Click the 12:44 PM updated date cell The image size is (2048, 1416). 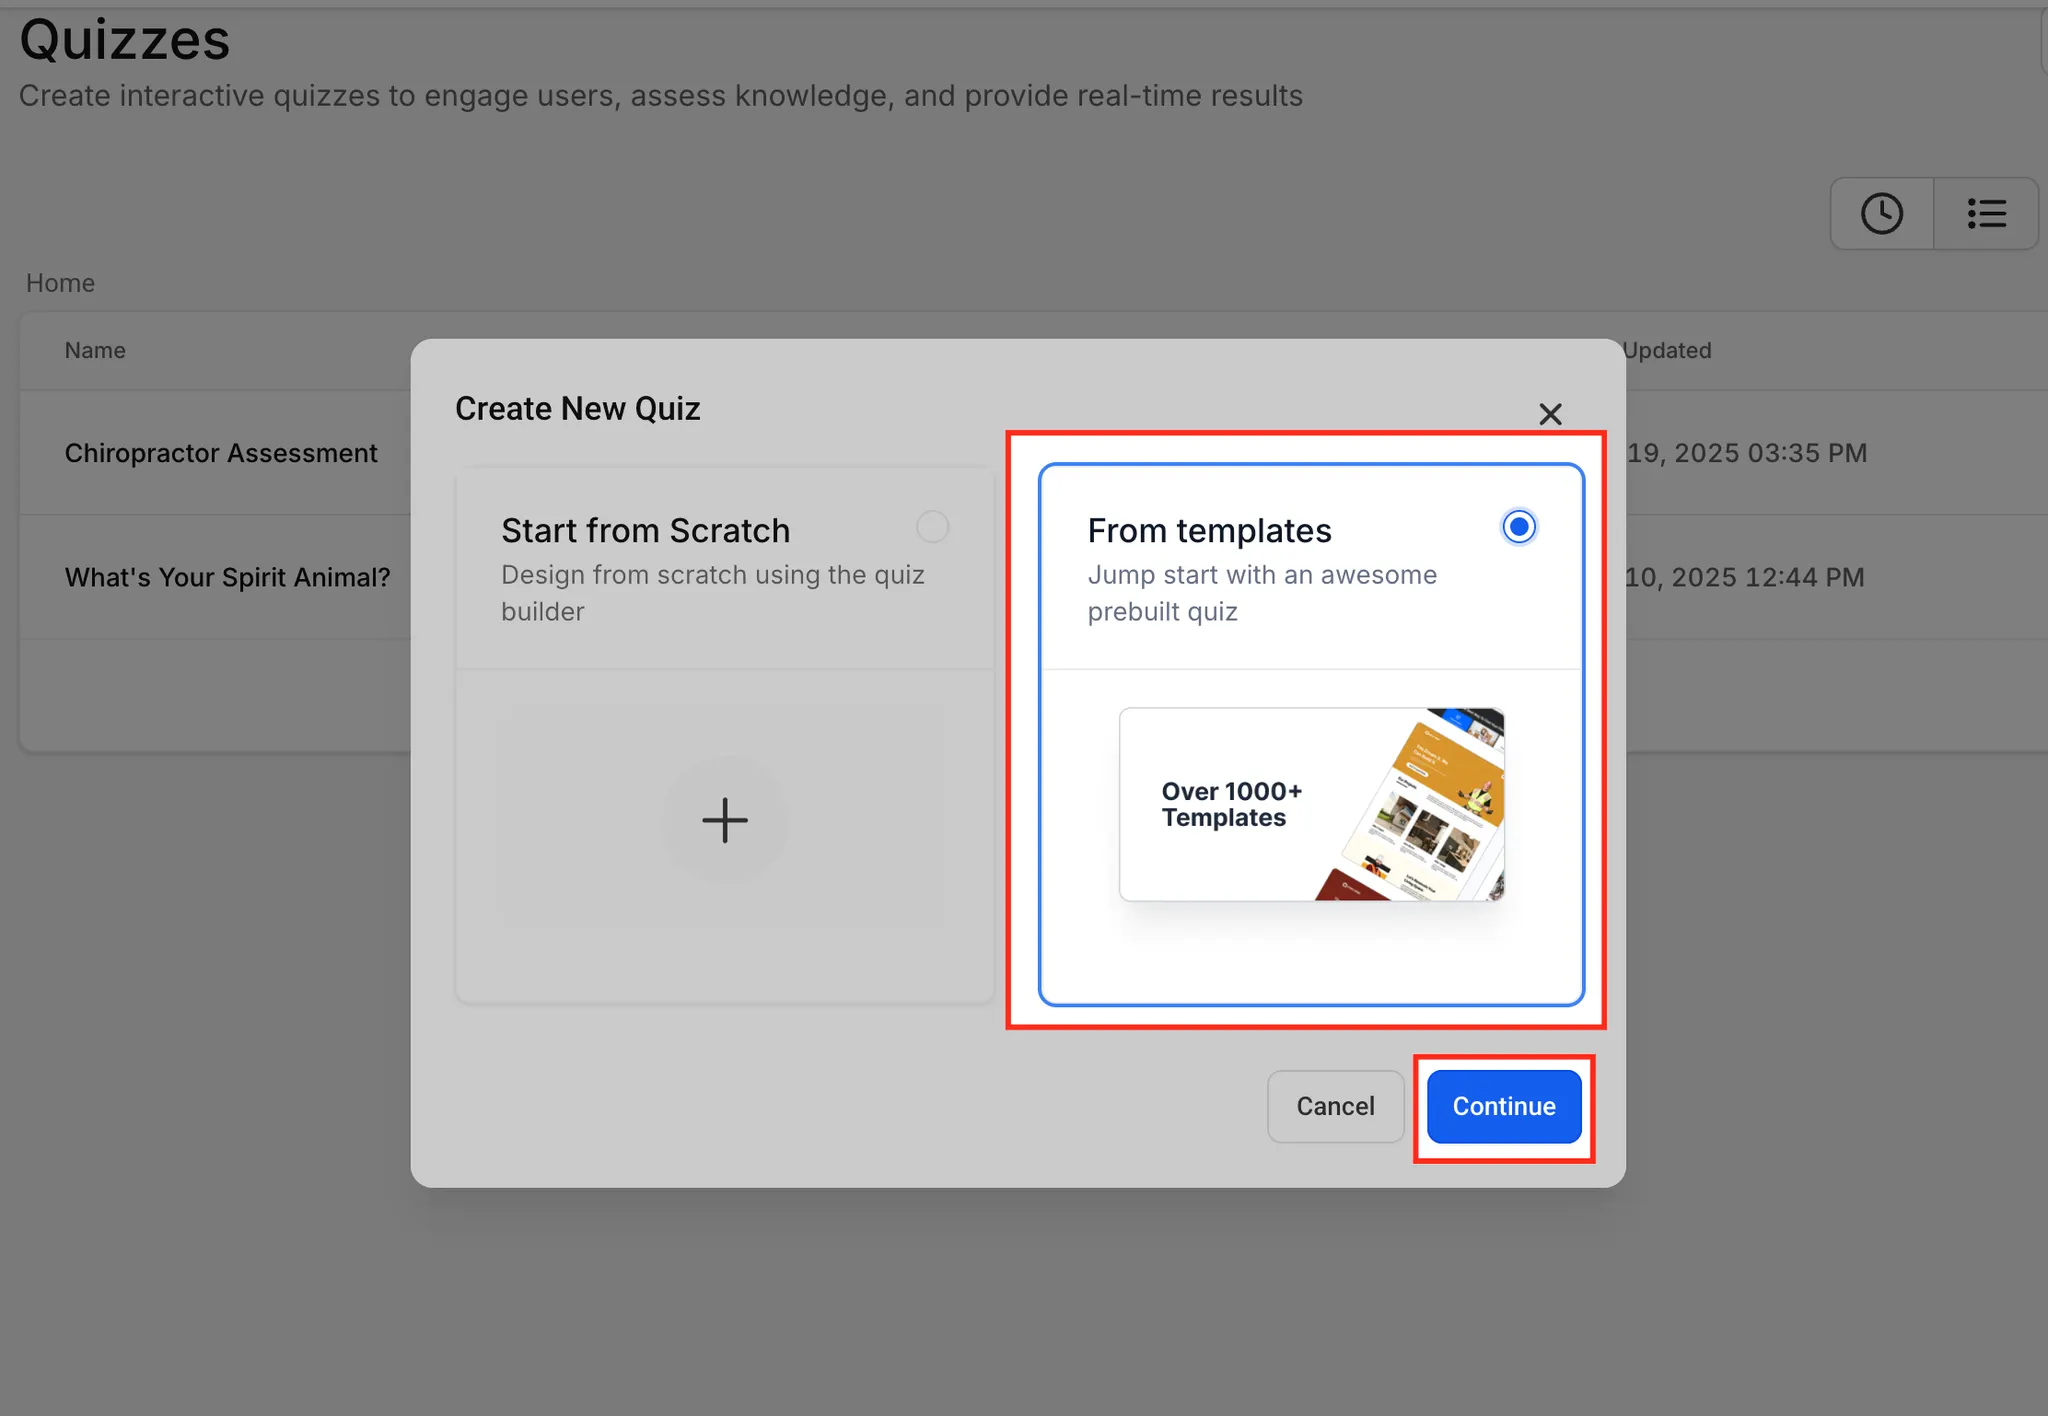(x=1744, y=577)
